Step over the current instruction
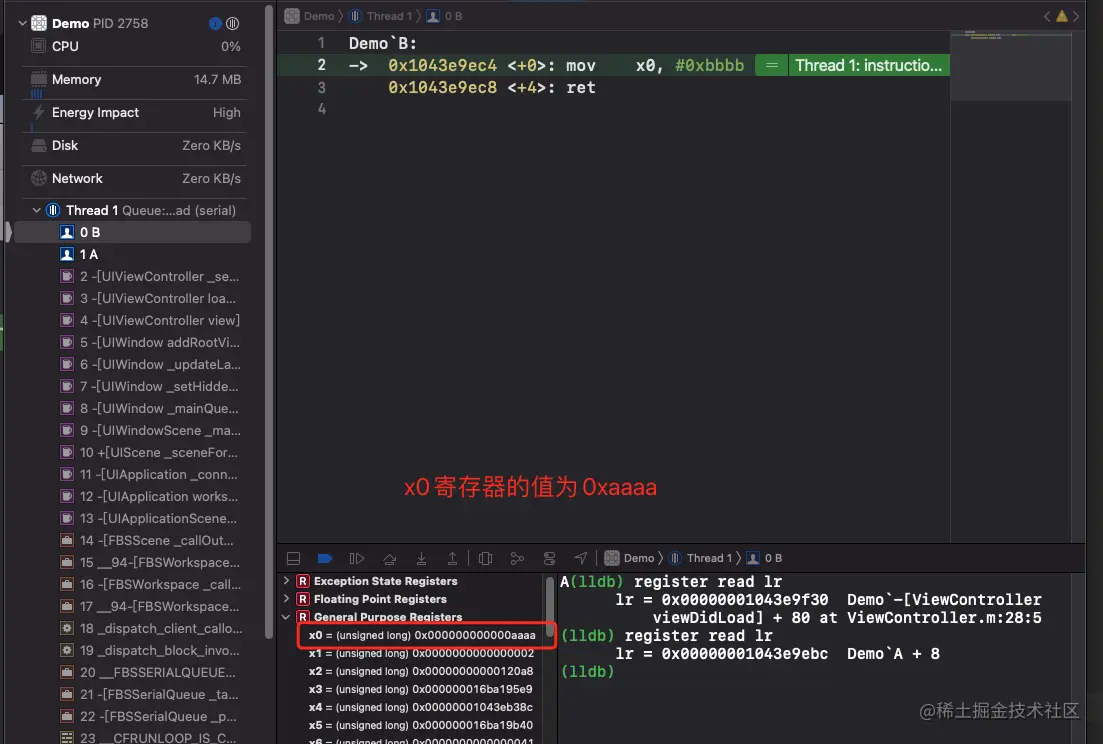1103x744 pixels. coord(389,558)
